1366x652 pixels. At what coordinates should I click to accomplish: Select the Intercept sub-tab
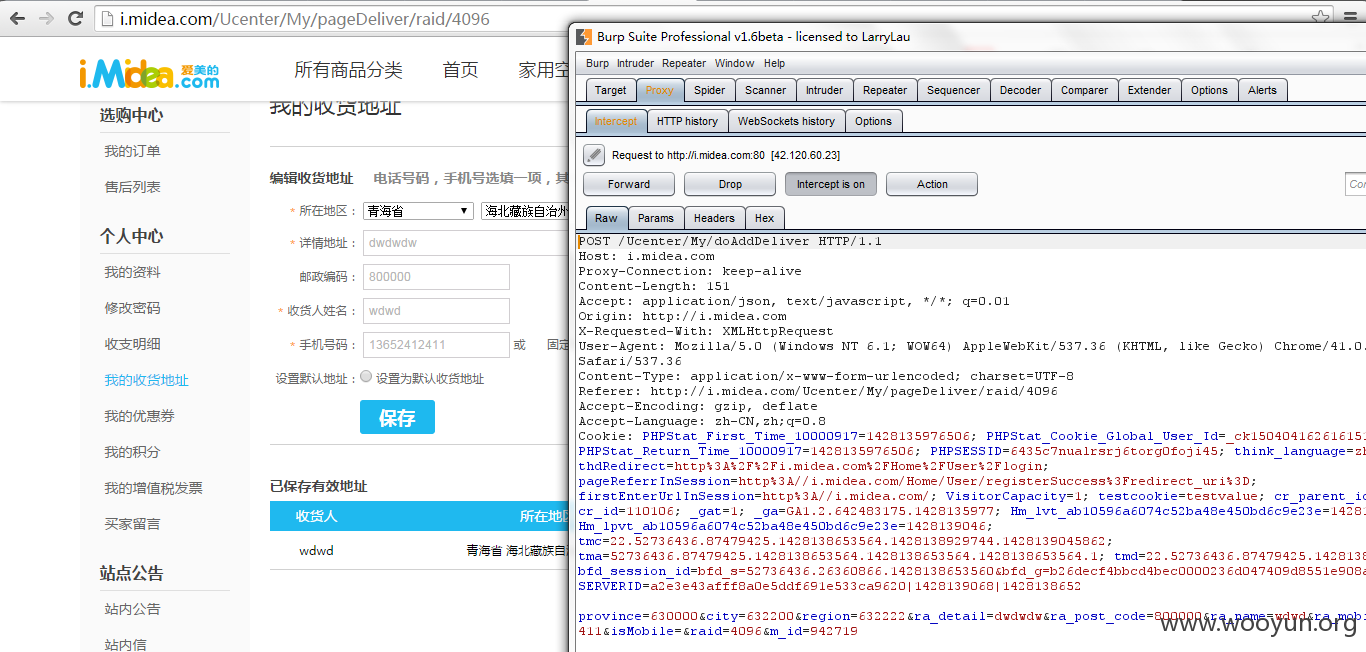coord(615,121)
